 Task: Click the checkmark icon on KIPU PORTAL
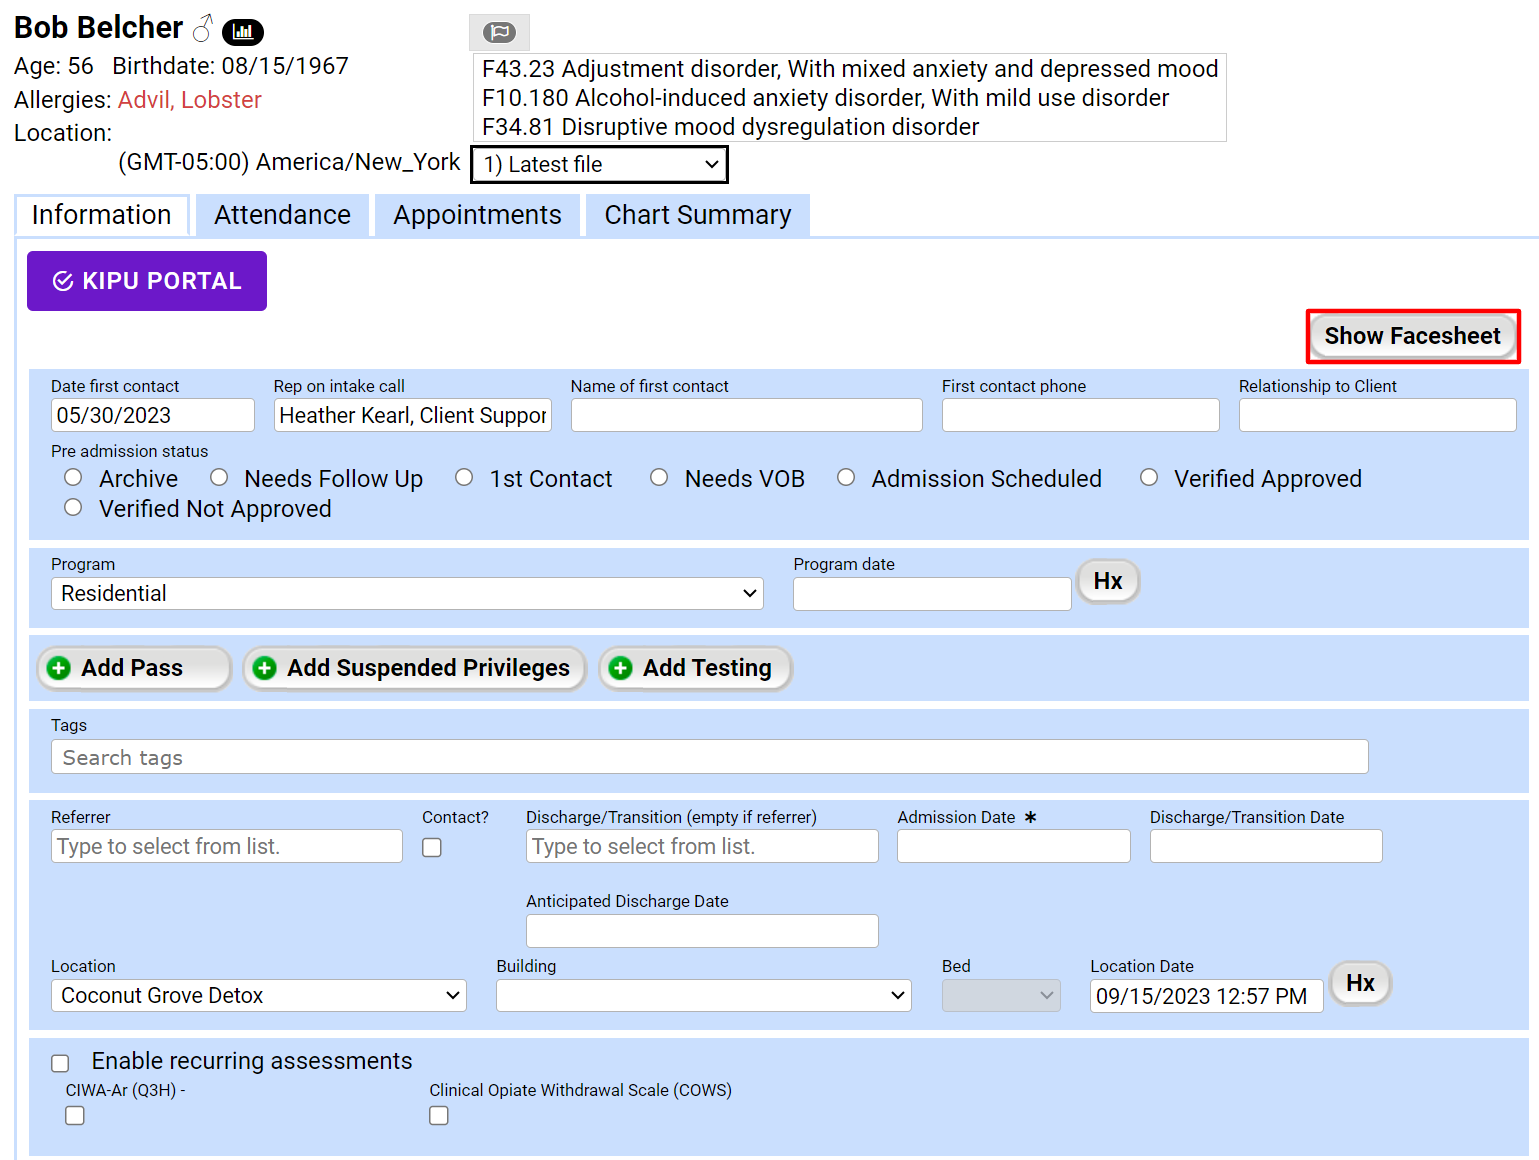pyautogui.click(x=61, y=281)
